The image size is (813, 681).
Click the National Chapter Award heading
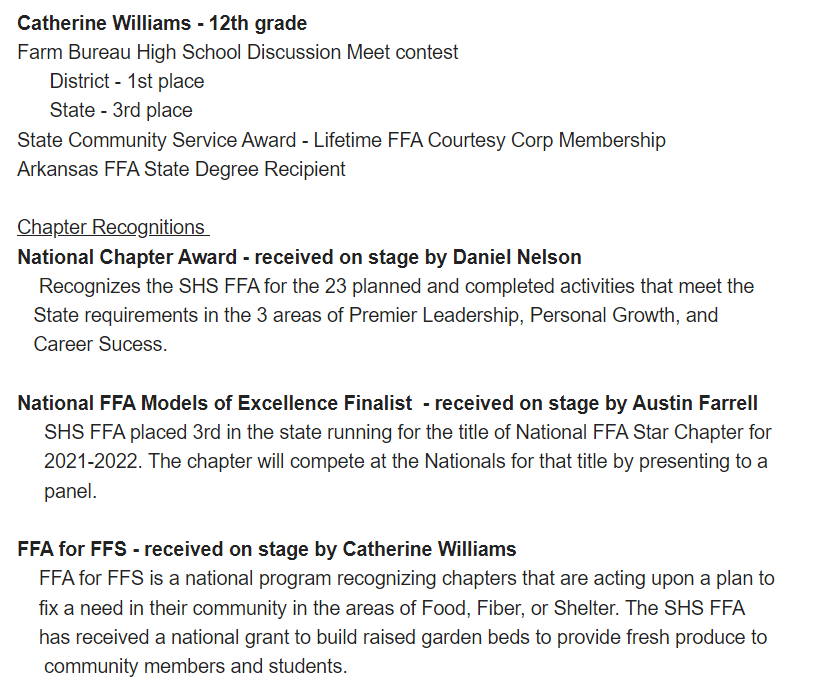click(x=299, y=257)
